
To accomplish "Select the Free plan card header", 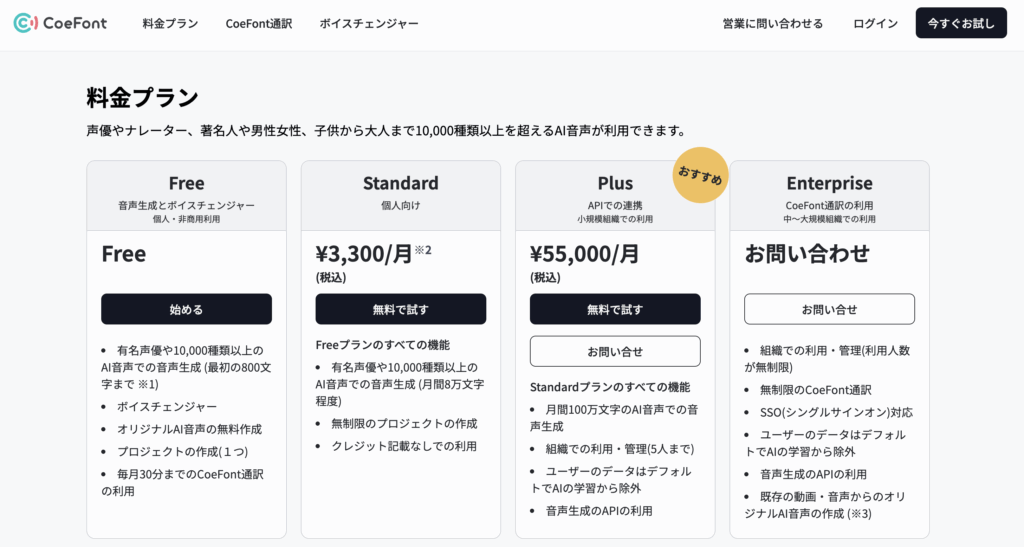I will 186,196.
